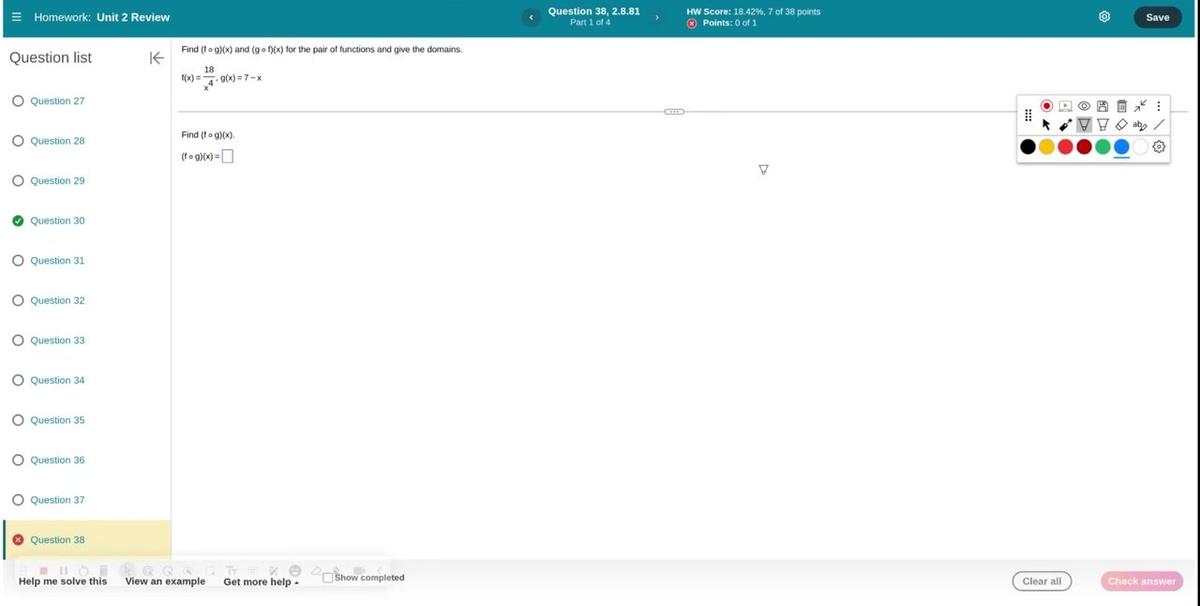The image size is (1200, 606).
Task: Start recording with the red record icon
Action: click(1047, 105)
